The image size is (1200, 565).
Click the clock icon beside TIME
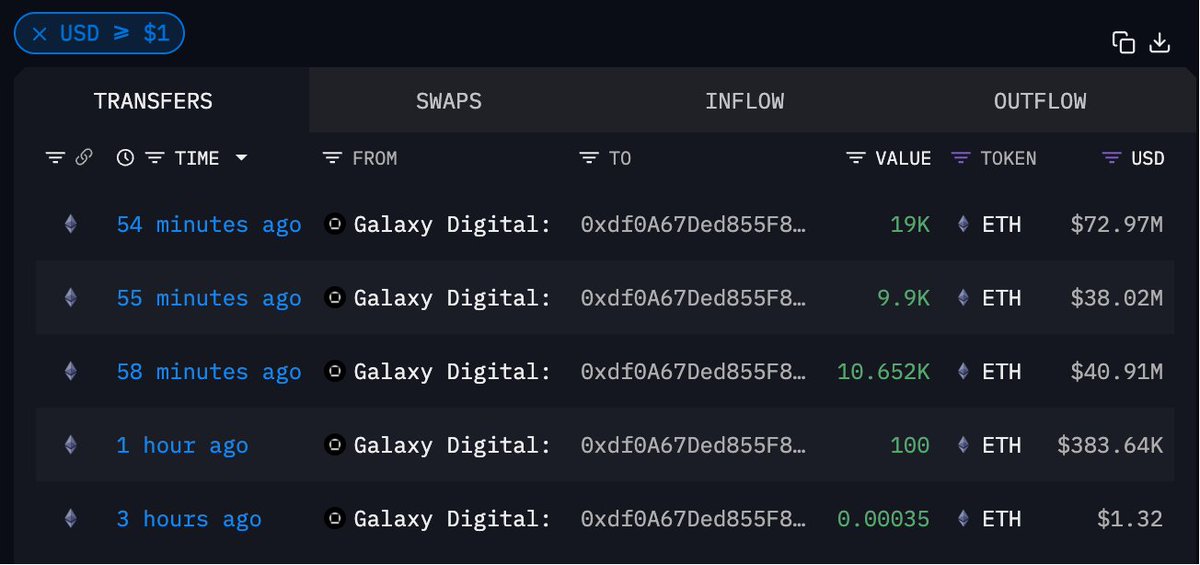point(125,157)
